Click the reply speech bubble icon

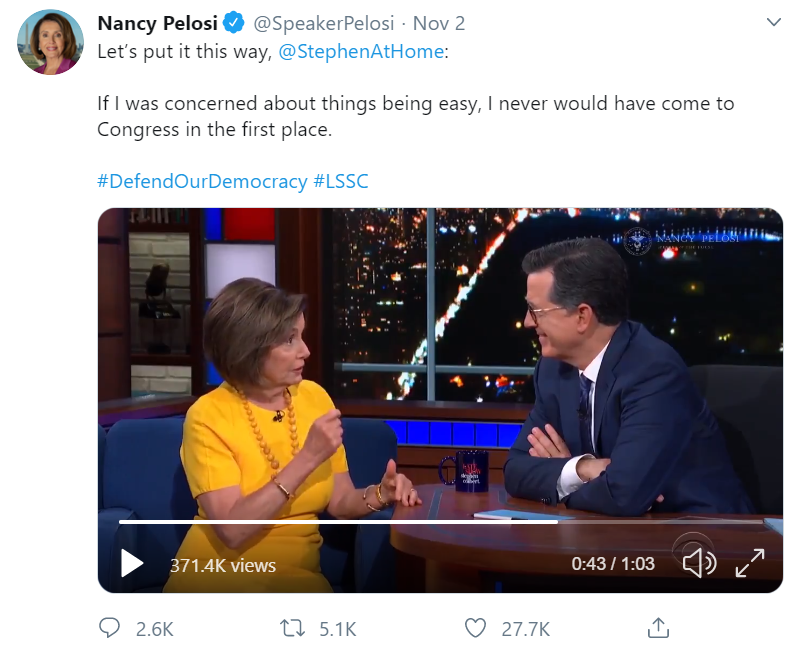point(110,628)
